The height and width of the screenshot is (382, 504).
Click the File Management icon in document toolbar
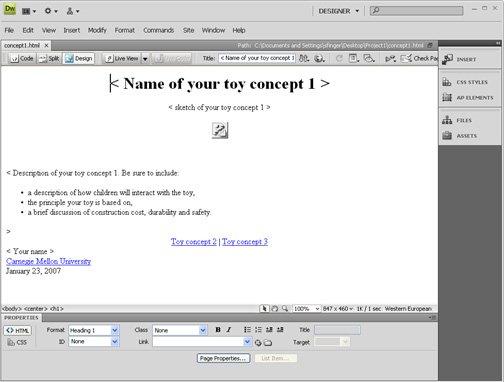click(304, 58)
